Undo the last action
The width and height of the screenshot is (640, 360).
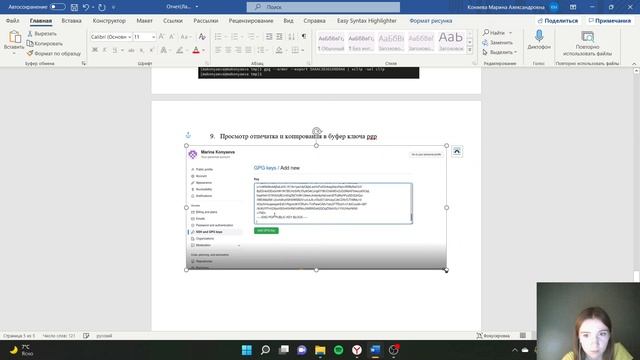[86, 7]
